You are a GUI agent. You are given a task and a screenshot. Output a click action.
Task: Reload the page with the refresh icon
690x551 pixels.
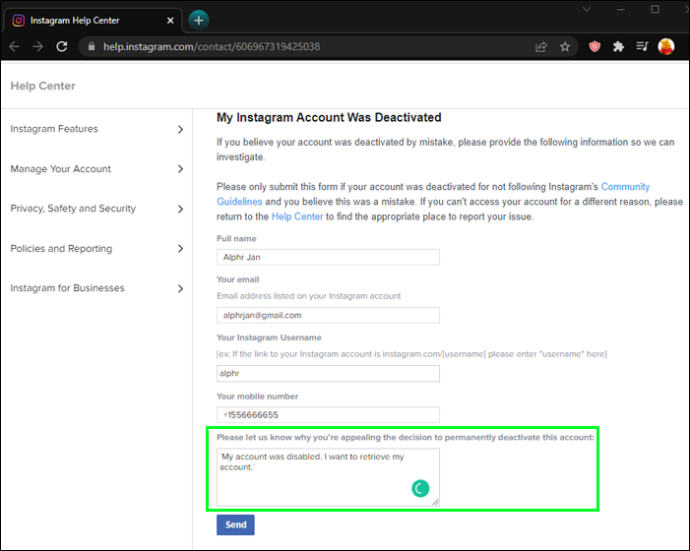point(62,47)
